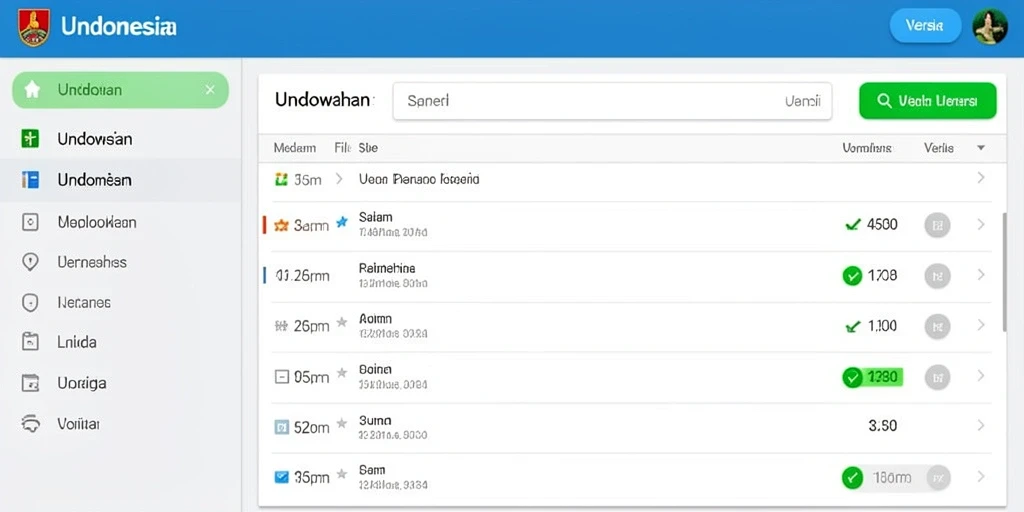Open the dropdown arrow next to Verlis column

pos(980,148)
